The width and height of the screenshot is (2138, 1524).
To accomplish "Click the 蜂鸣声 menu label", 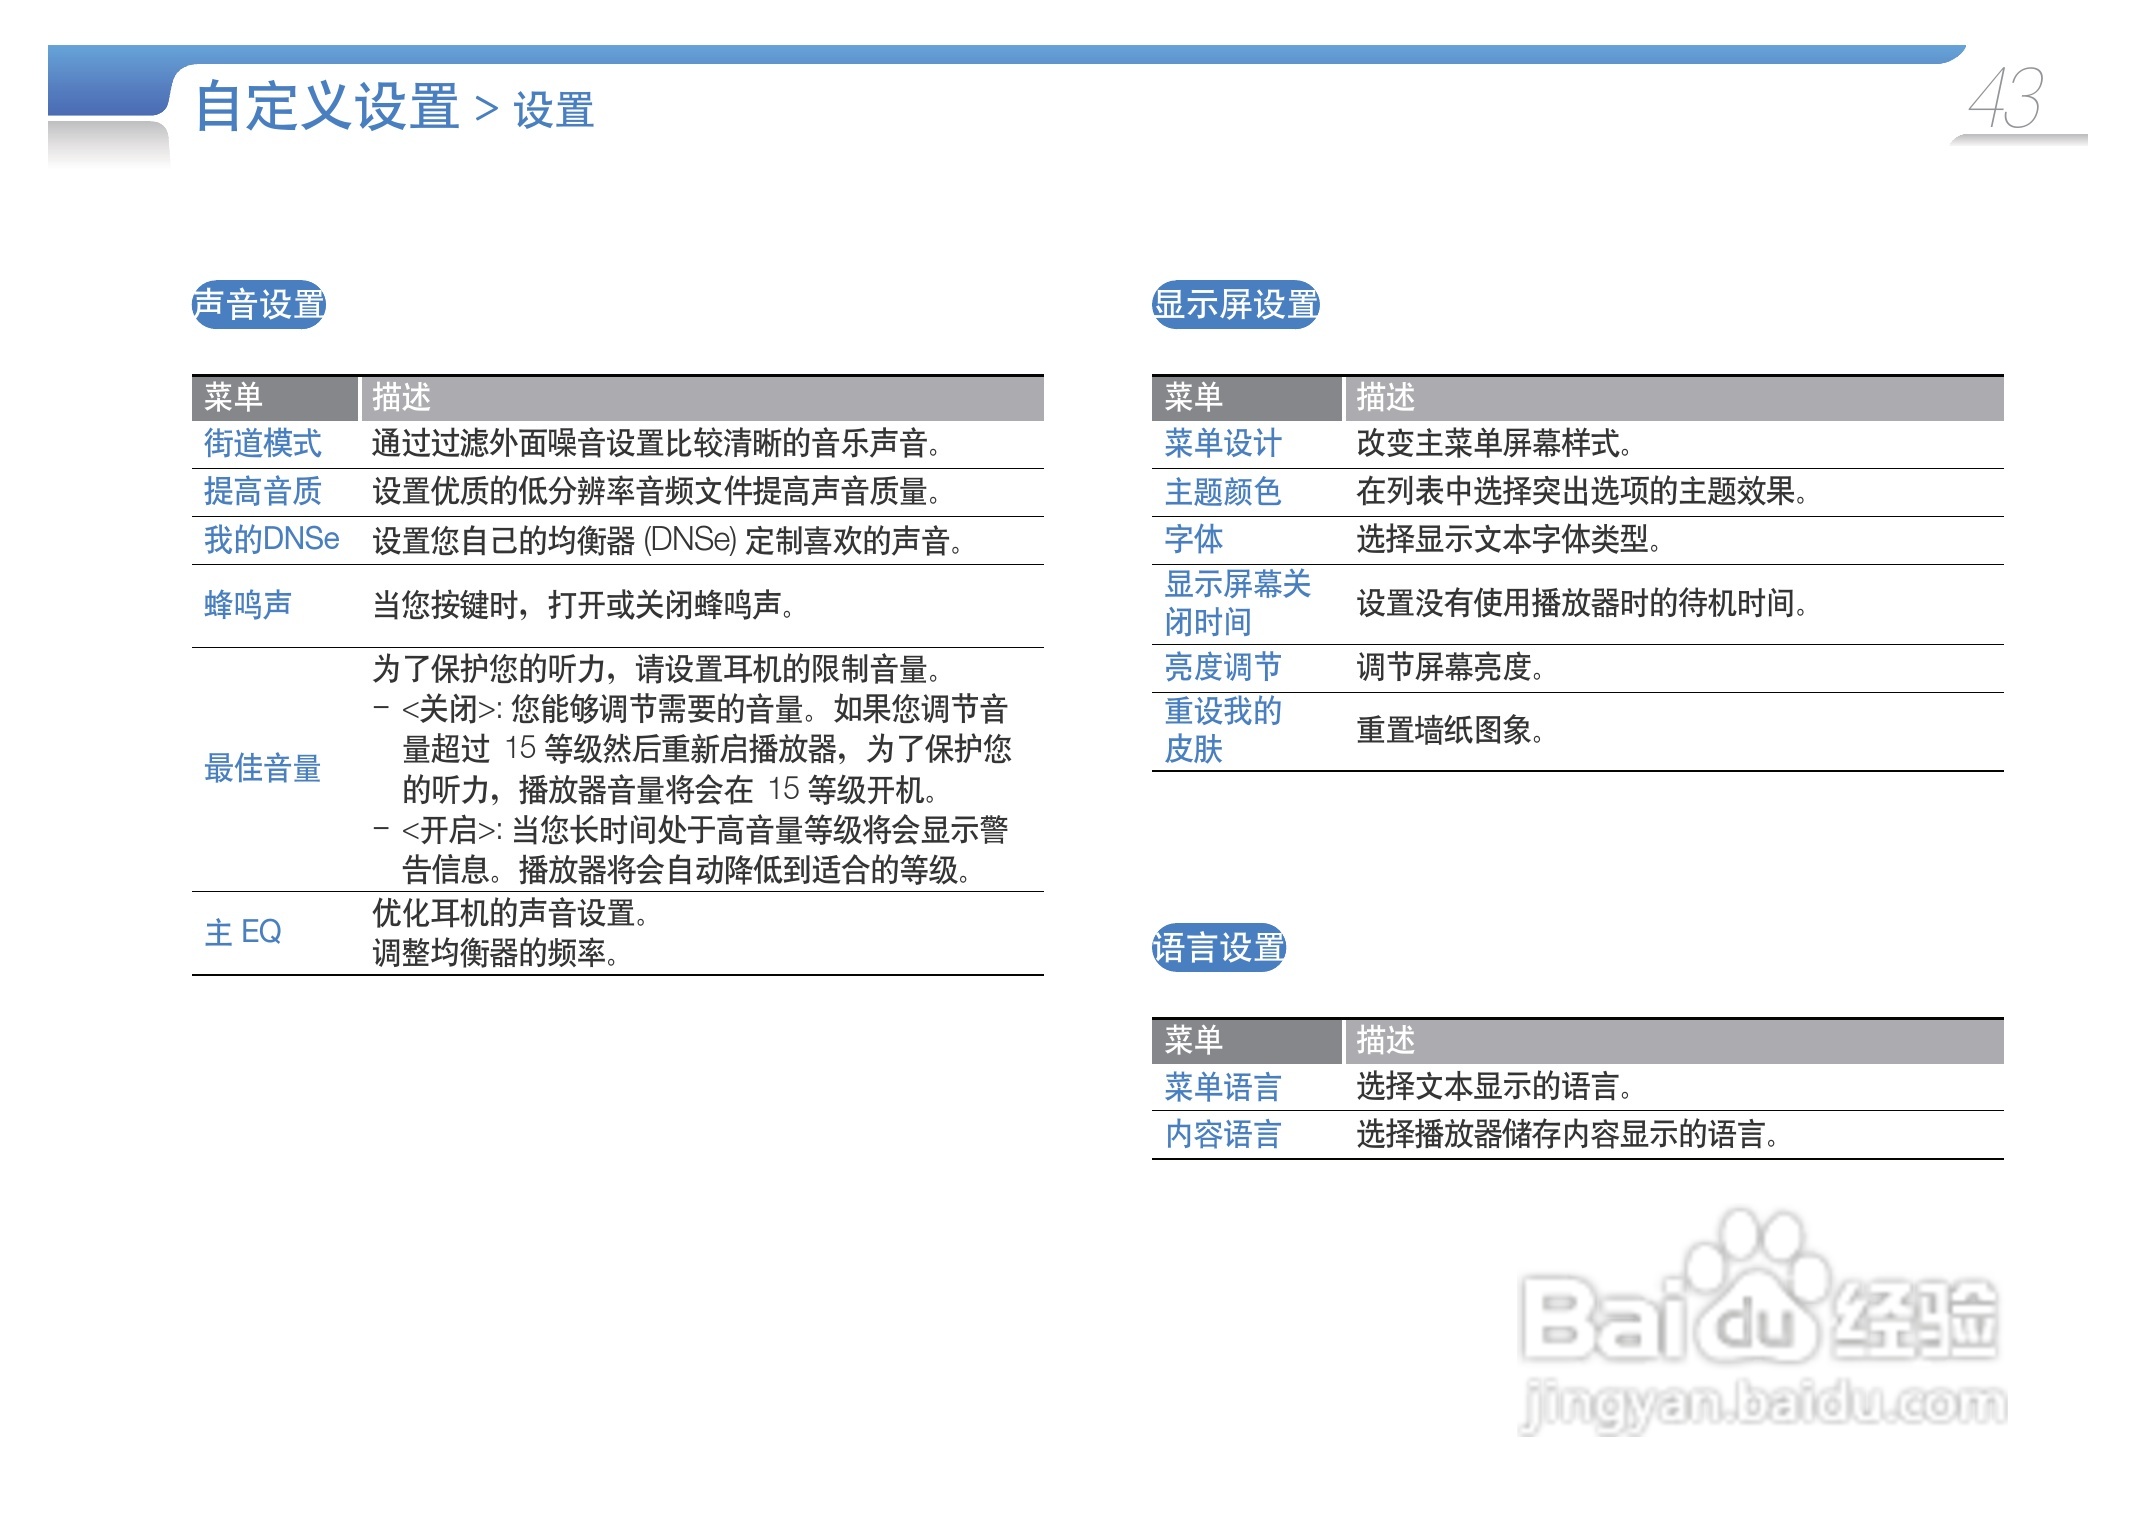I will point(248,604).
